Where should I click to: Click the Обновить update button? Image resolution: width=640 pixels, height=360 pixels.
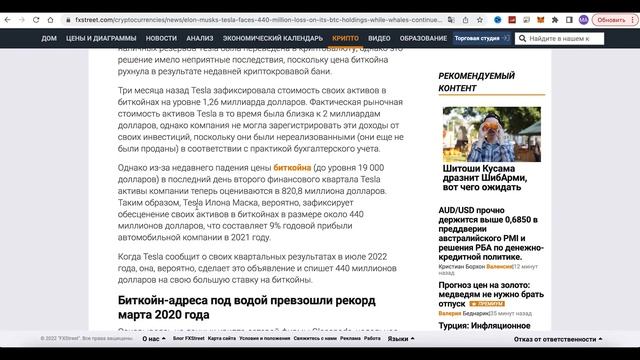pyautogui.click(x=611, y=20)
